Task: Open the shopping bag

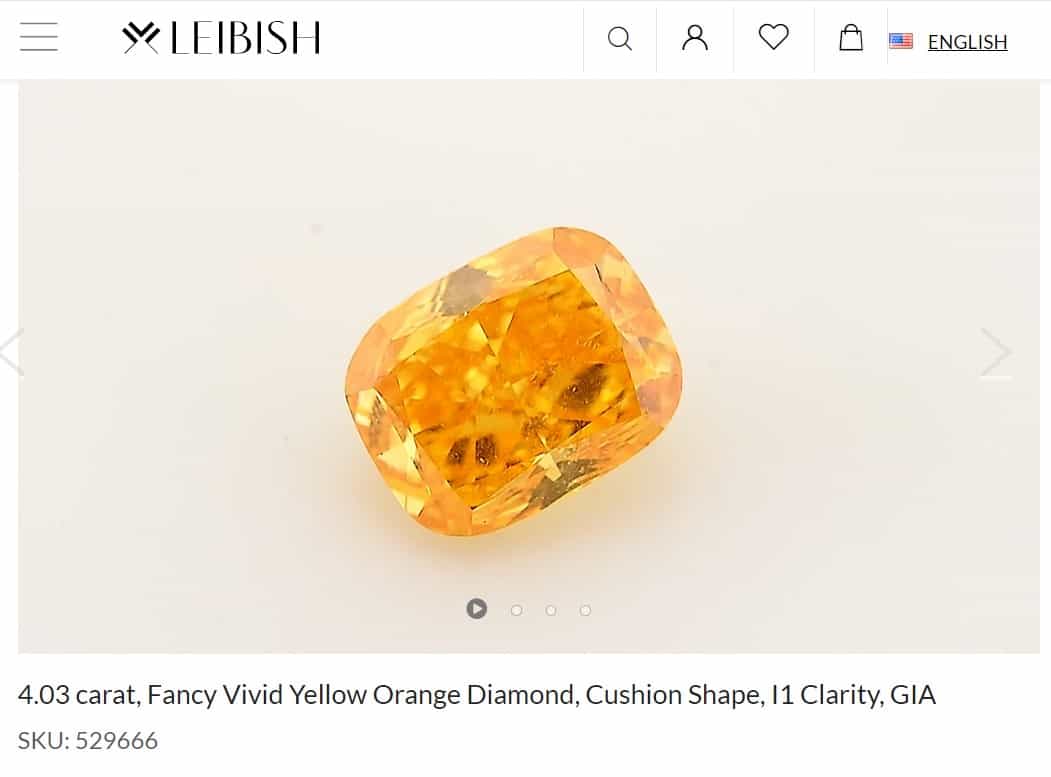Action: (850, 40)
